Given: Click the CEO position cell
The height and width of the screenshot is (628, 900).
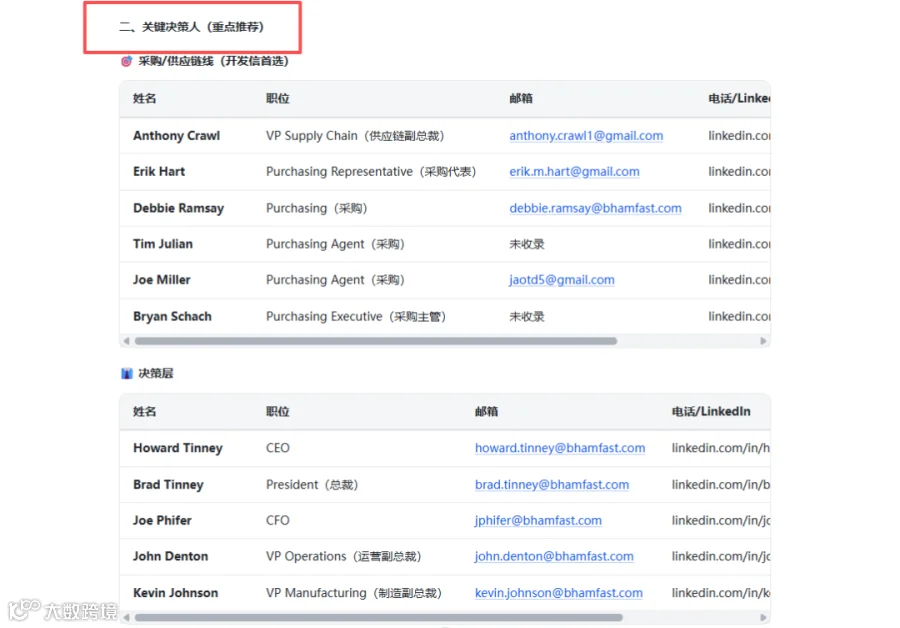Looking at the screenshot, I should tap(278, 448).
